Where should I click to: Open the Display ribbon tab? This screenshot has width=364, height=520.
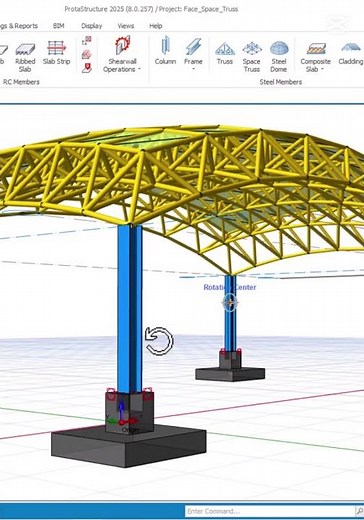(x=92, y=26)
